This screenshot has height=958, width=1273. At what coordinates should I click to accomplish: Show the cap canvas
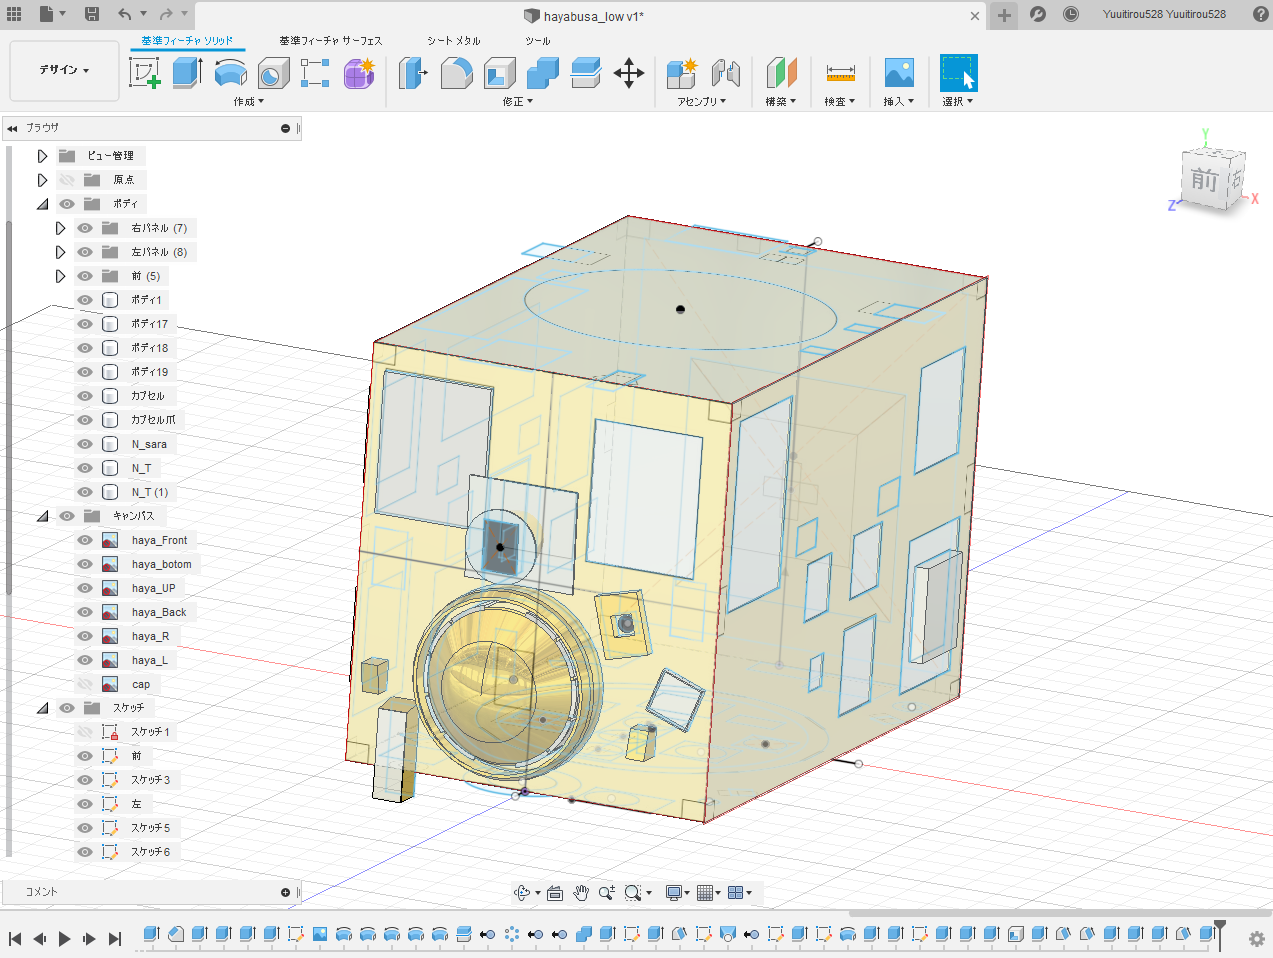coord(85,684)
